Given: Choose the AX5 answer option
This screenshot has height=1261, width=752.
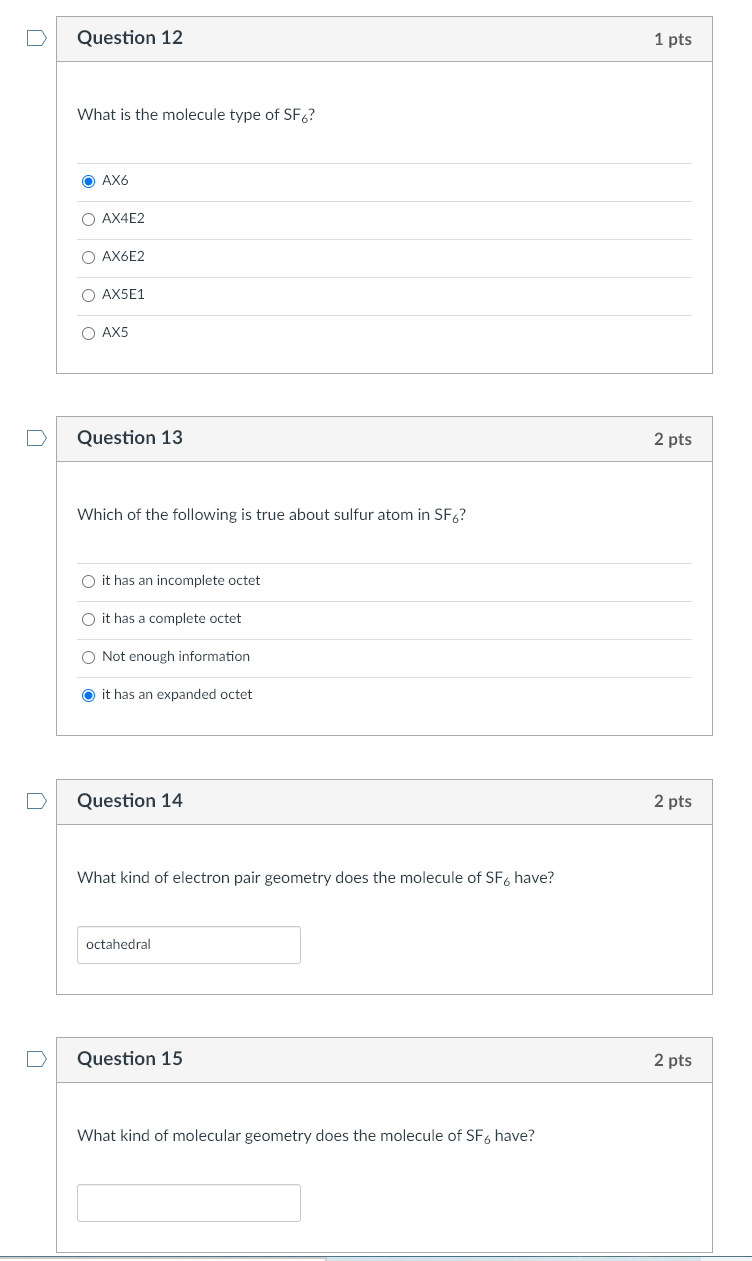Looking at the screenshot, I should (x=89, y=333).
